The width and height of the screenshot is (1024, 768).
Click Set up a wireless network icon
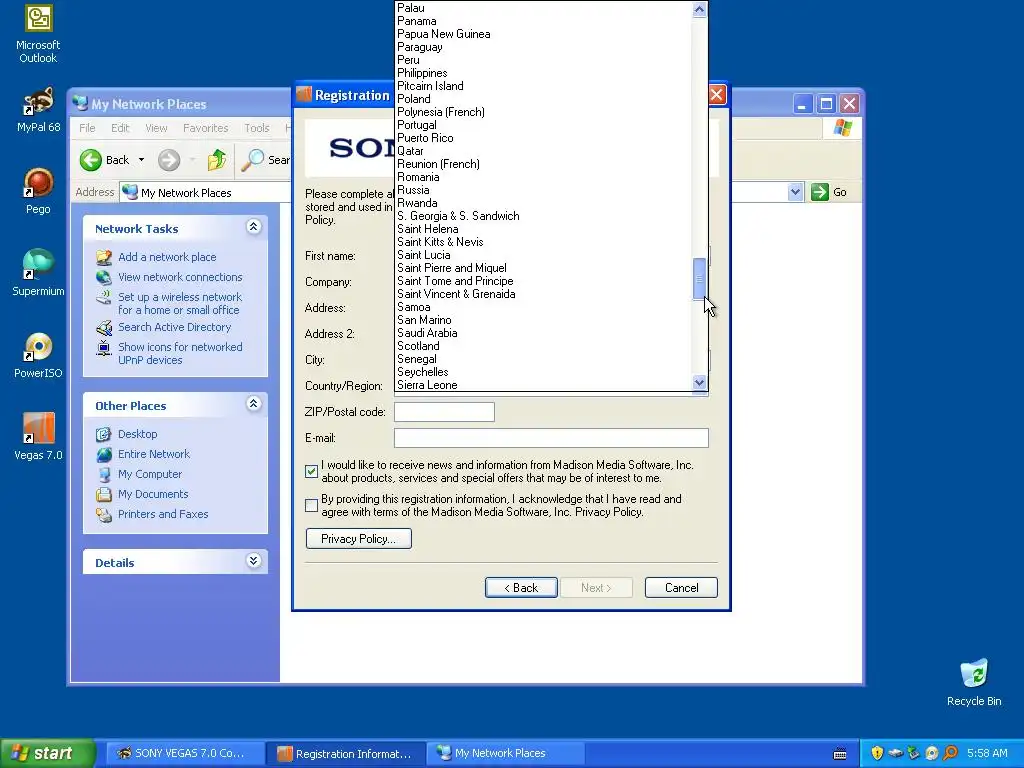pyautogui.click(x=104, y=297)
